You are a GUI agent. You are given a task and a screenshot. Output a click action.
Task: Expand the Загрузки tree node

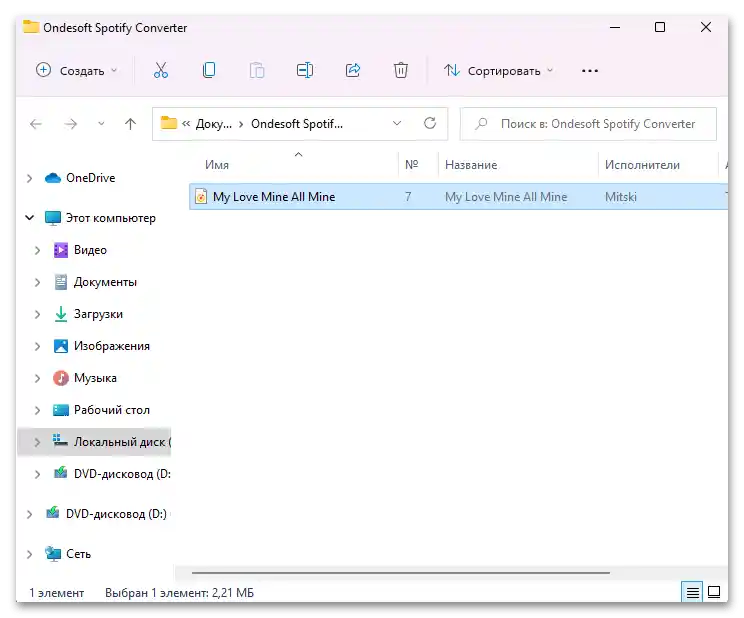coord(37,314)
